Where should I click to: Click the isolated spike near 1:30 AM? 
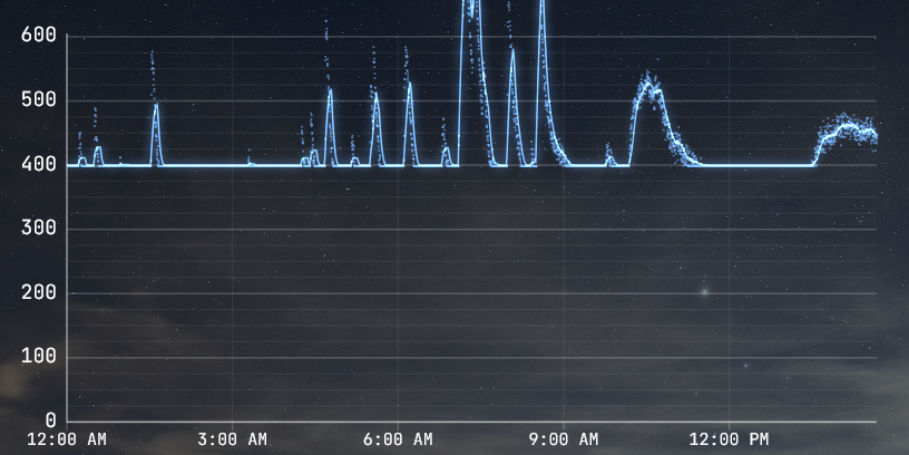(x=155, y=104)
